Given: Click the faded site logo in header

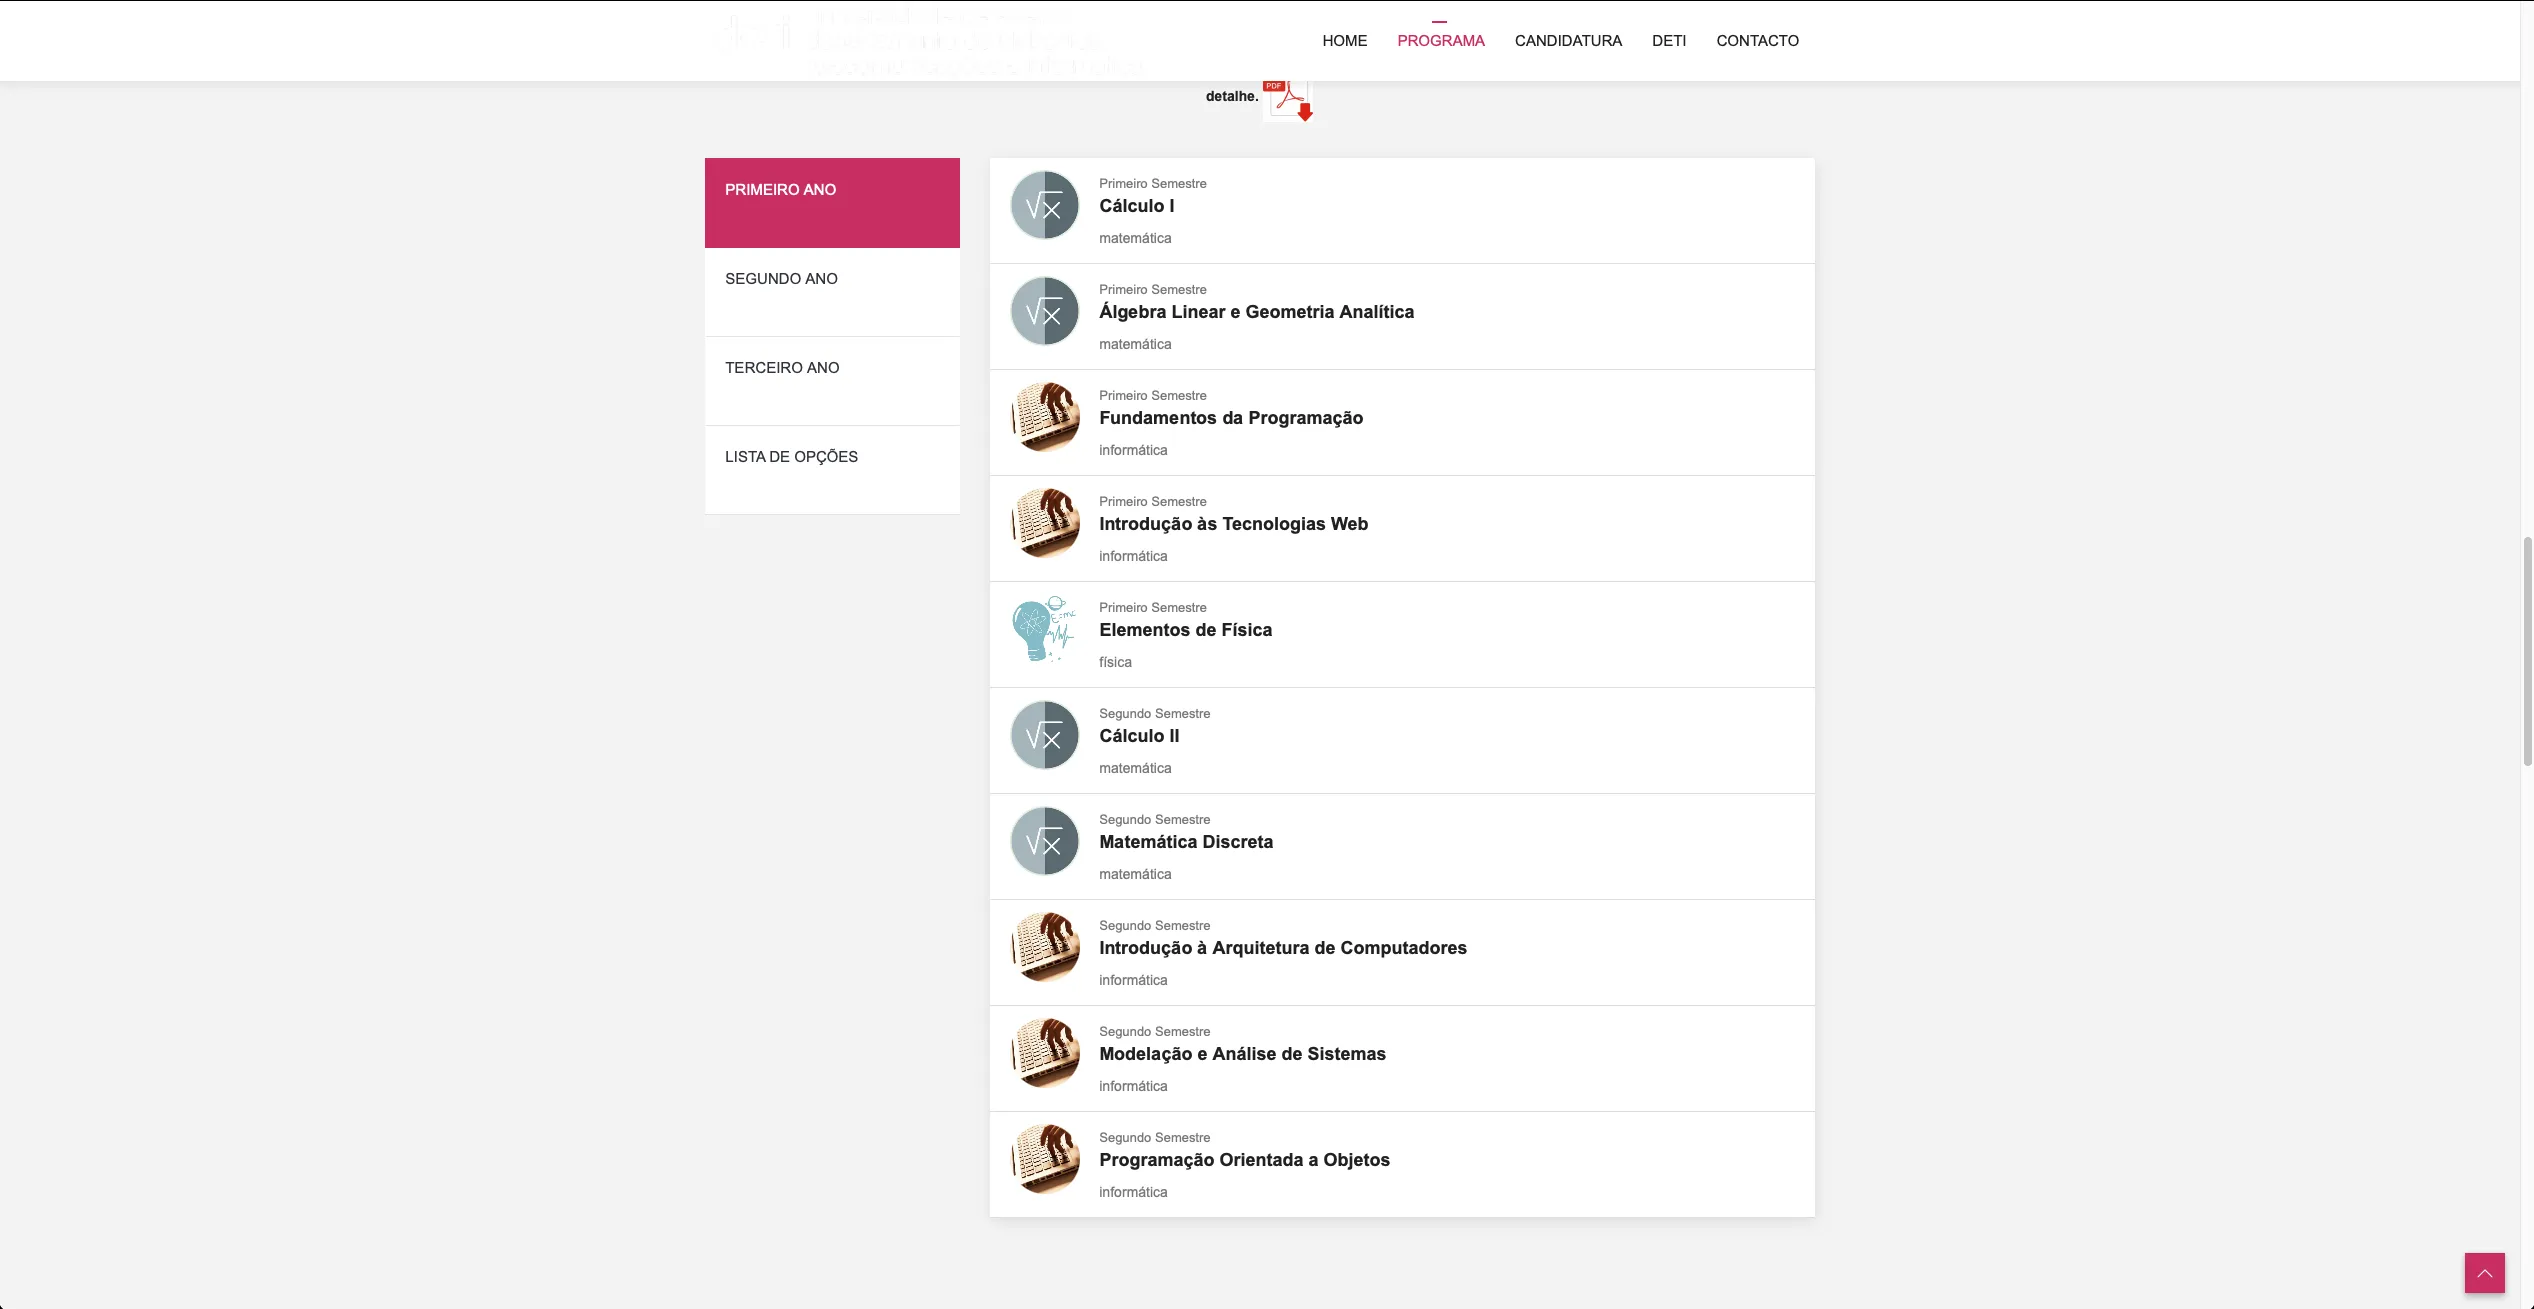Looking at the screenshot, I should pos(930,42).
